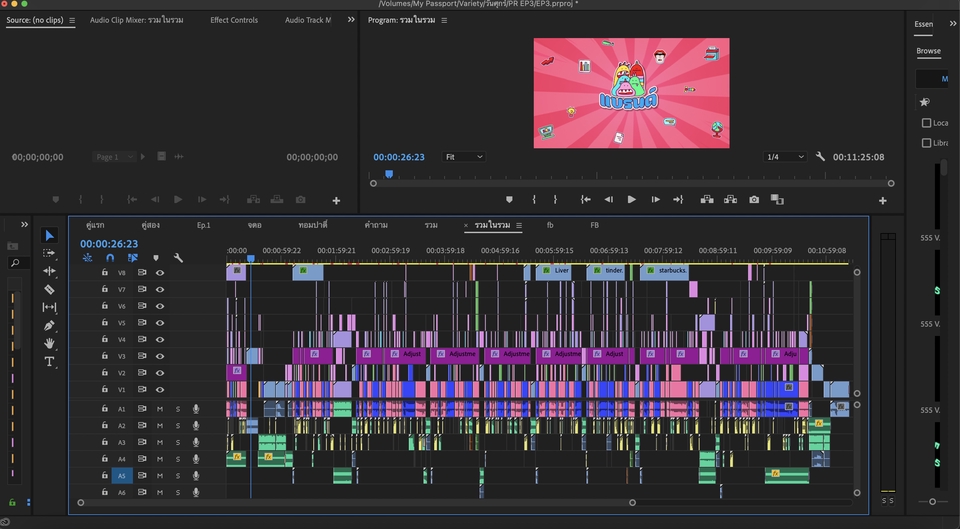Click the search magnifier in project panel
960x529 pixels.
(15, 263)
